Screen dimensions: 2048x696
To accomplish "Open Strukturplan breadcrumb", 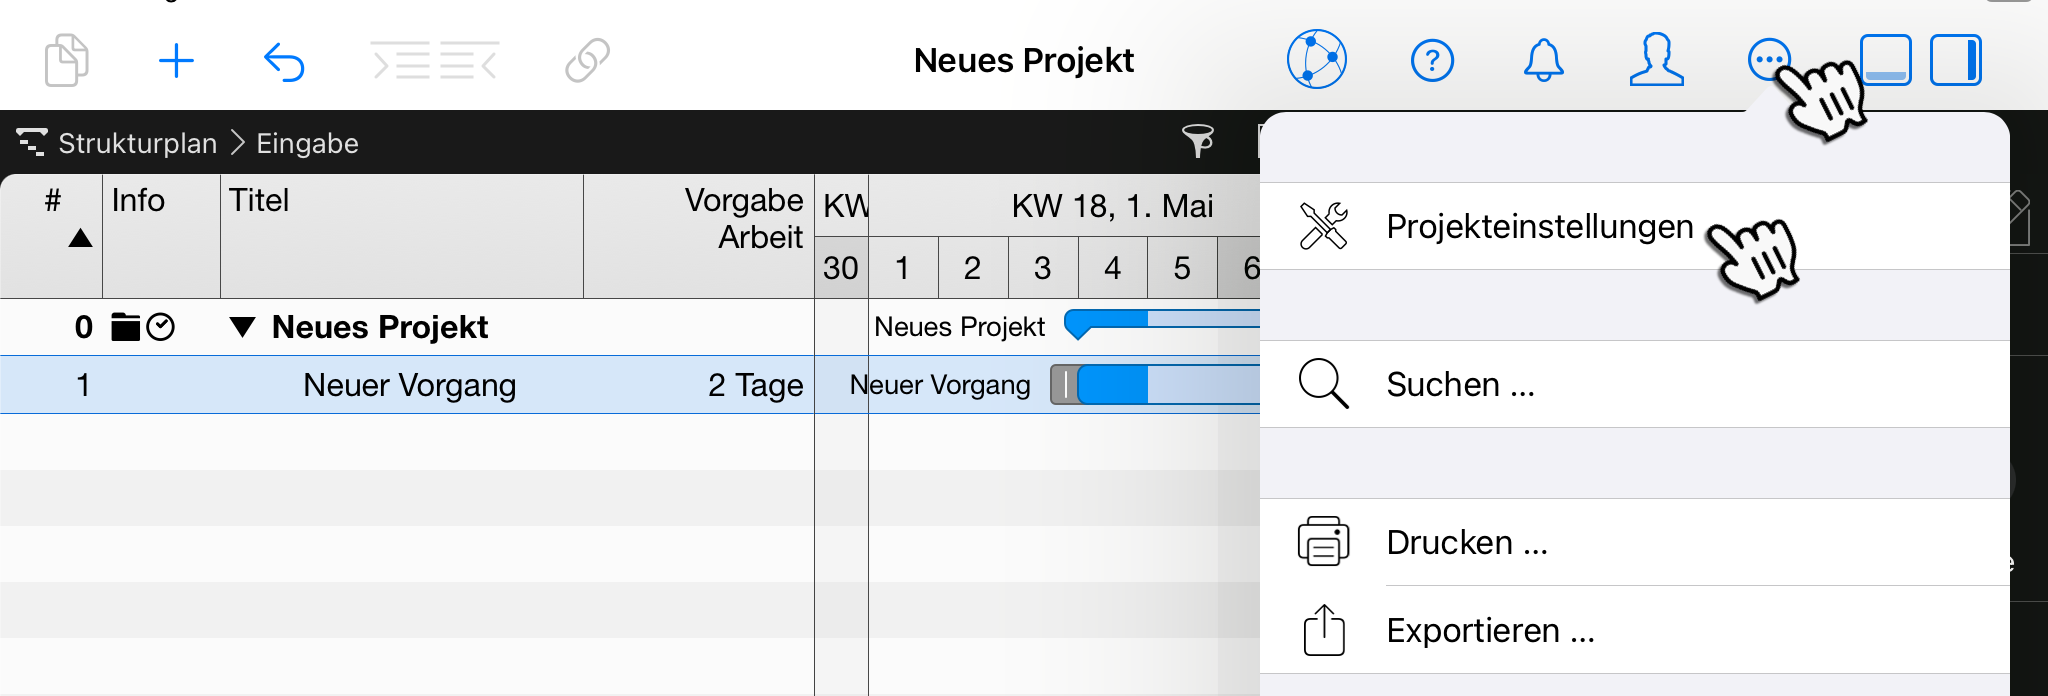I will (137, 143).
